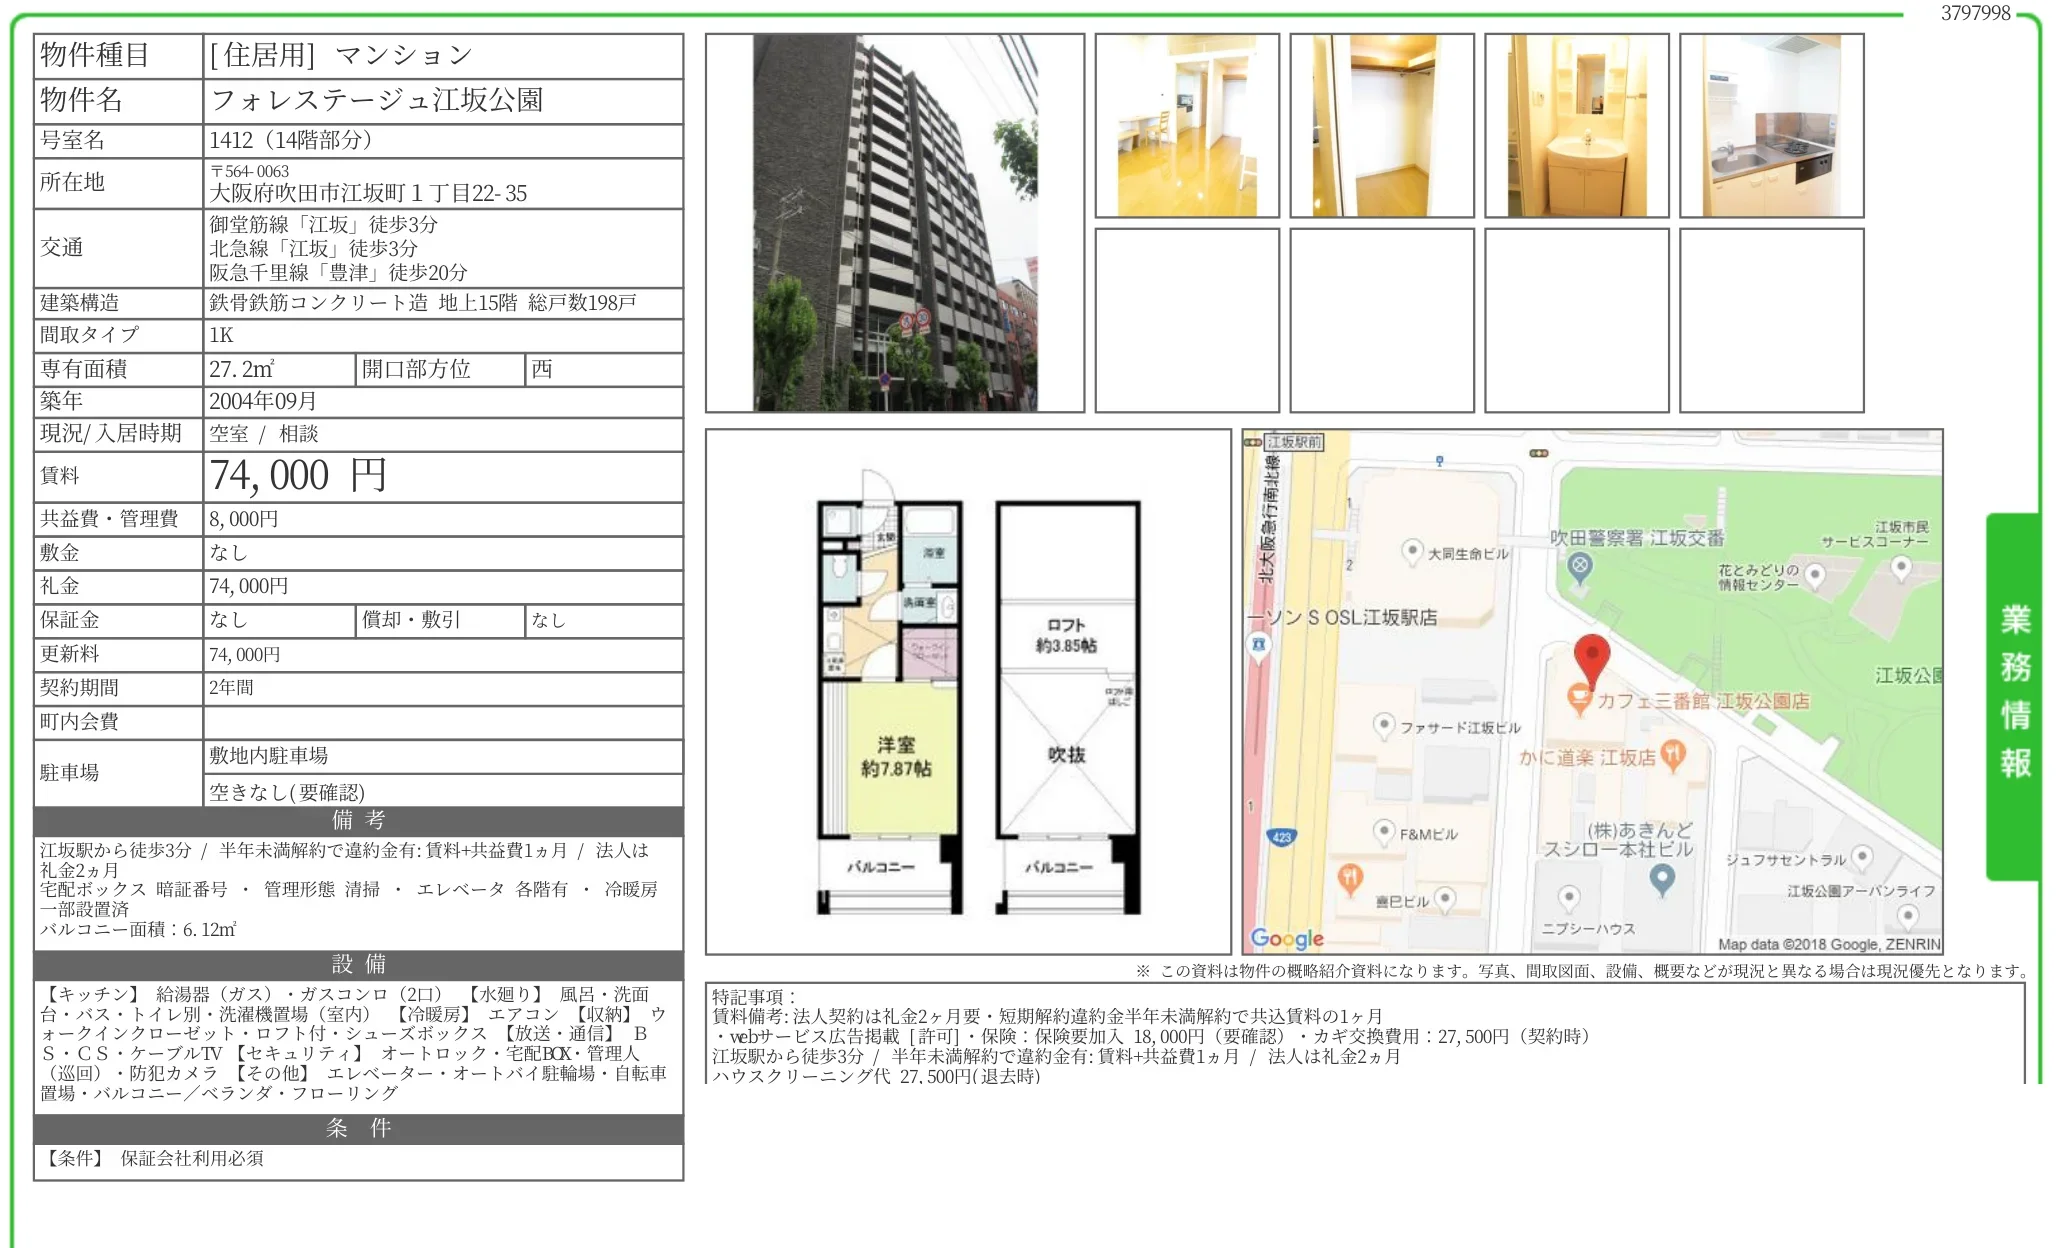Click the 大同生命ビル map pin
This screenshot has width=2056, height=1248.
pos(1411,551)
